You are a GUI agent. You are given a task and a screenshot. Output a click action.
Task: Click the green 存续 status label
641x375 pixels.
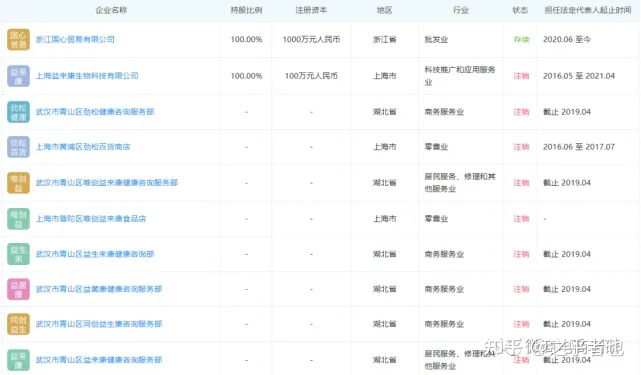coord(521,40)
